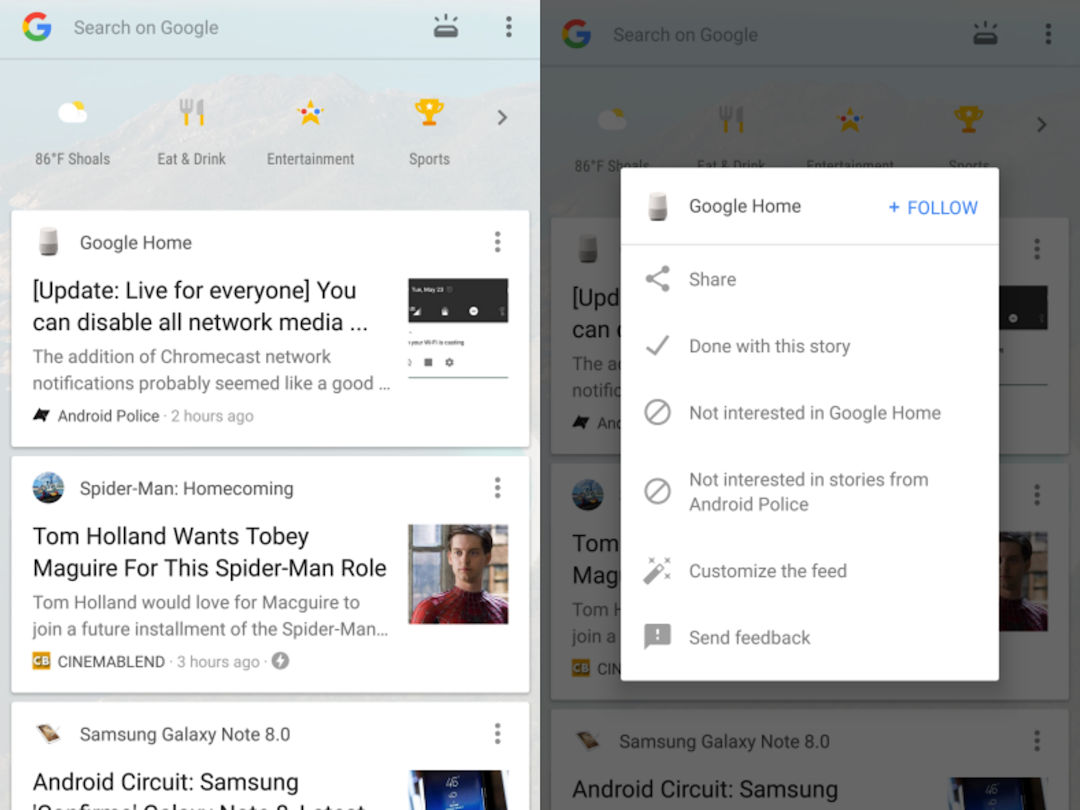Viewport: 1080px width, 810px height.
Task: Open the overflow menu in left screen header
Action: point(508,27)
